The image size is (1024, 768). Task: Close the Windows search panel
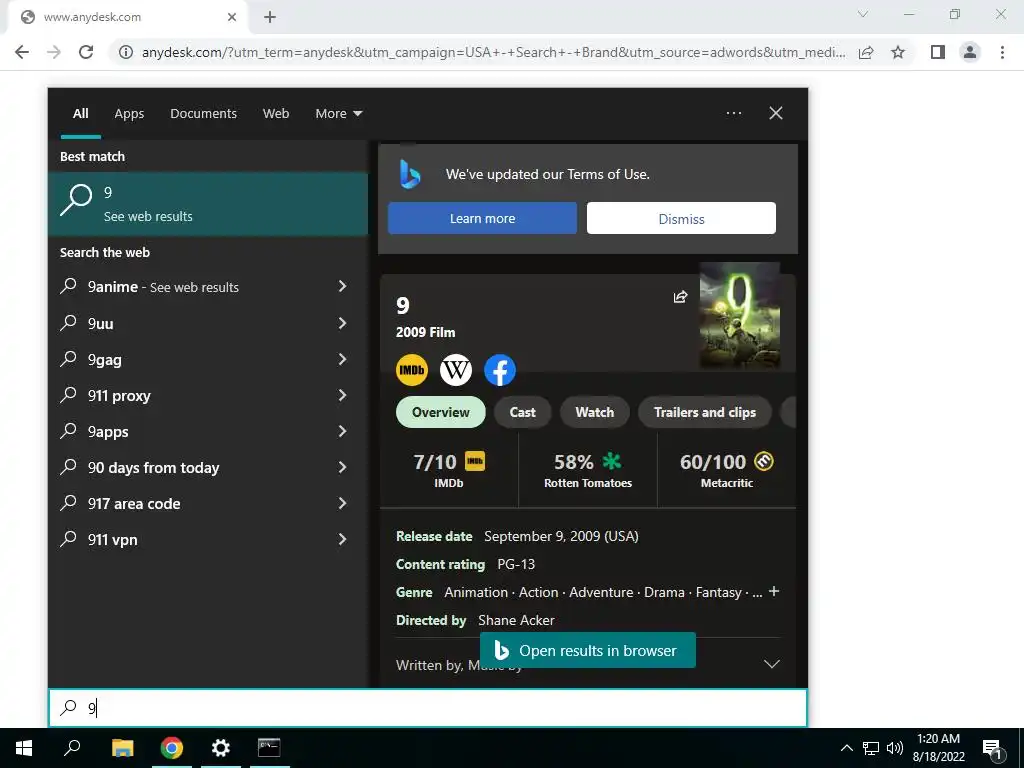(776, 113)
